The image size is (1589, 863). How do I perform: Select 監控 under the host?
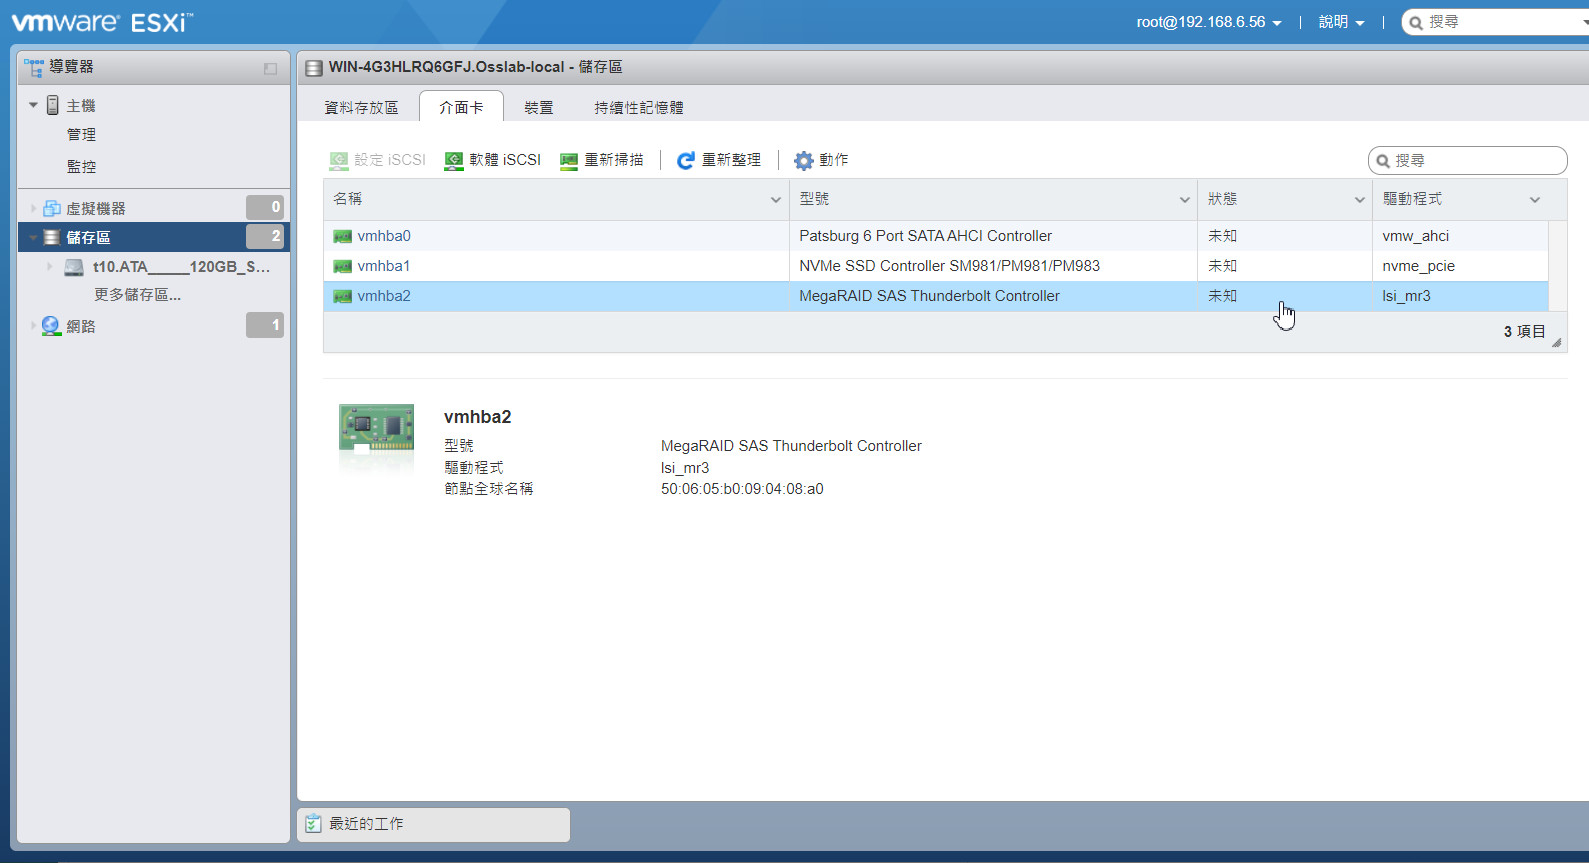81,167
